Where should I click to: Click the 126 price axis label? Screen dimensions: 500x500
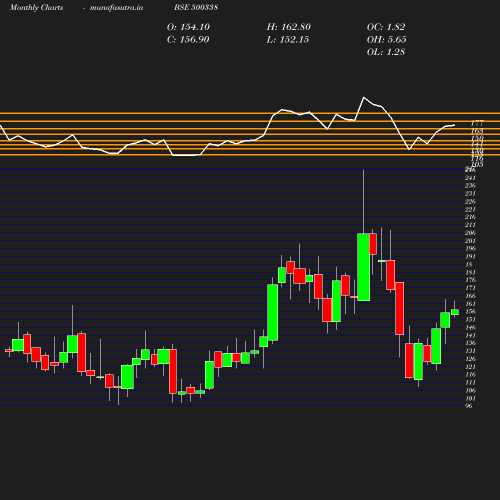[x=470, y=359]
